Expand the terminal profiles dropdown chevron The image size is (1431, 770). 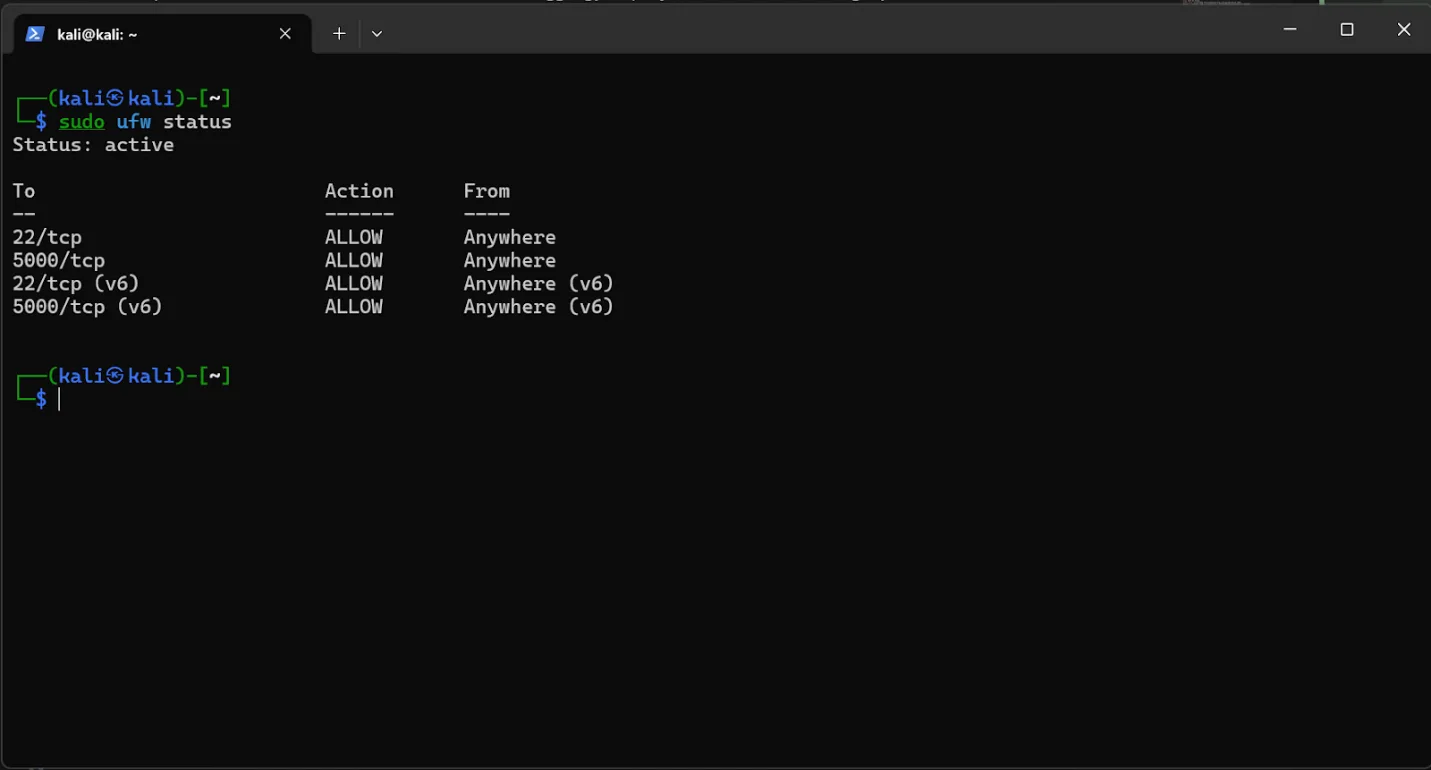(x=377, y=33)
